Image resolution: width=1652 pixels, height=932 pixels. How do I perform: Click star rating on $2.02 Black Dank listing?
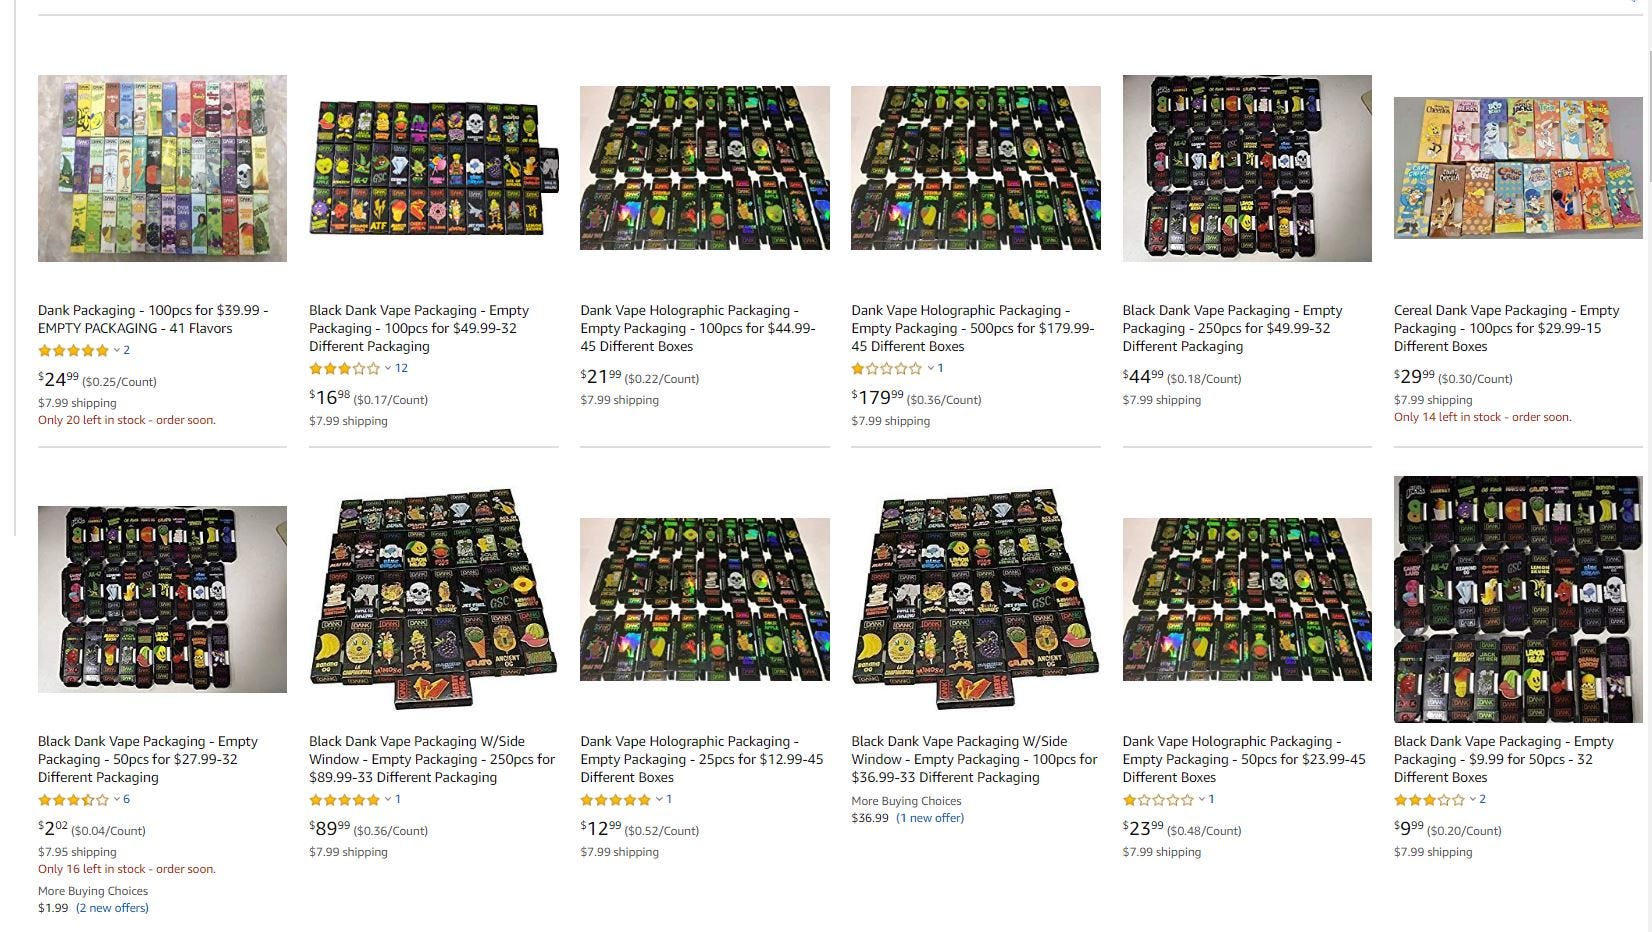[73, 799]
